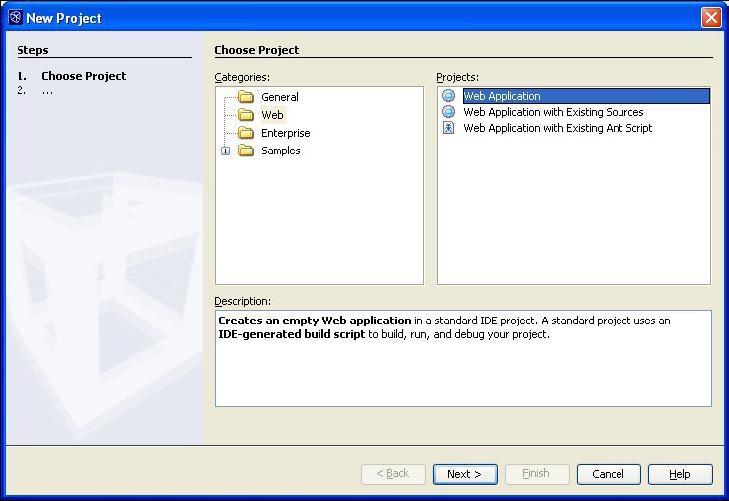Select the General category label
The image size is (729, 501).
[280, 97]
